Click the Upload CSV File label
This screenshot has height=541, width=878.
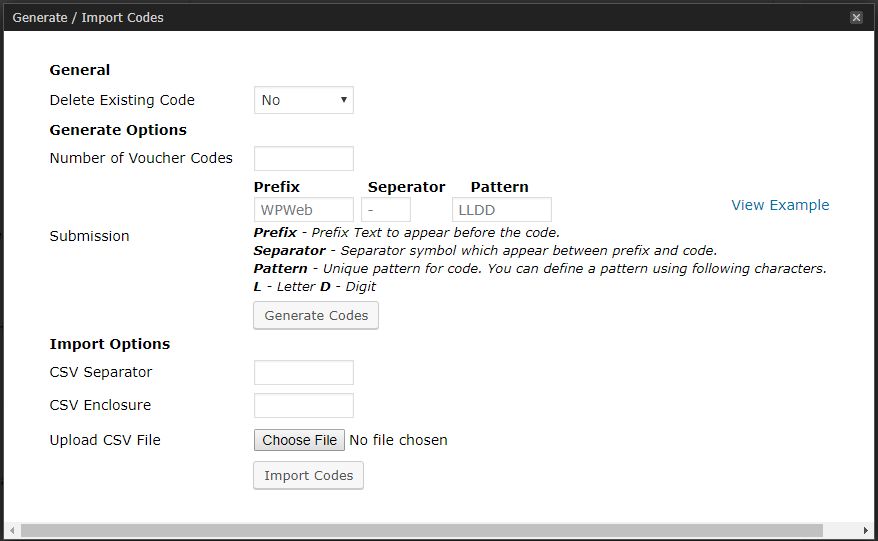point(105,440)
